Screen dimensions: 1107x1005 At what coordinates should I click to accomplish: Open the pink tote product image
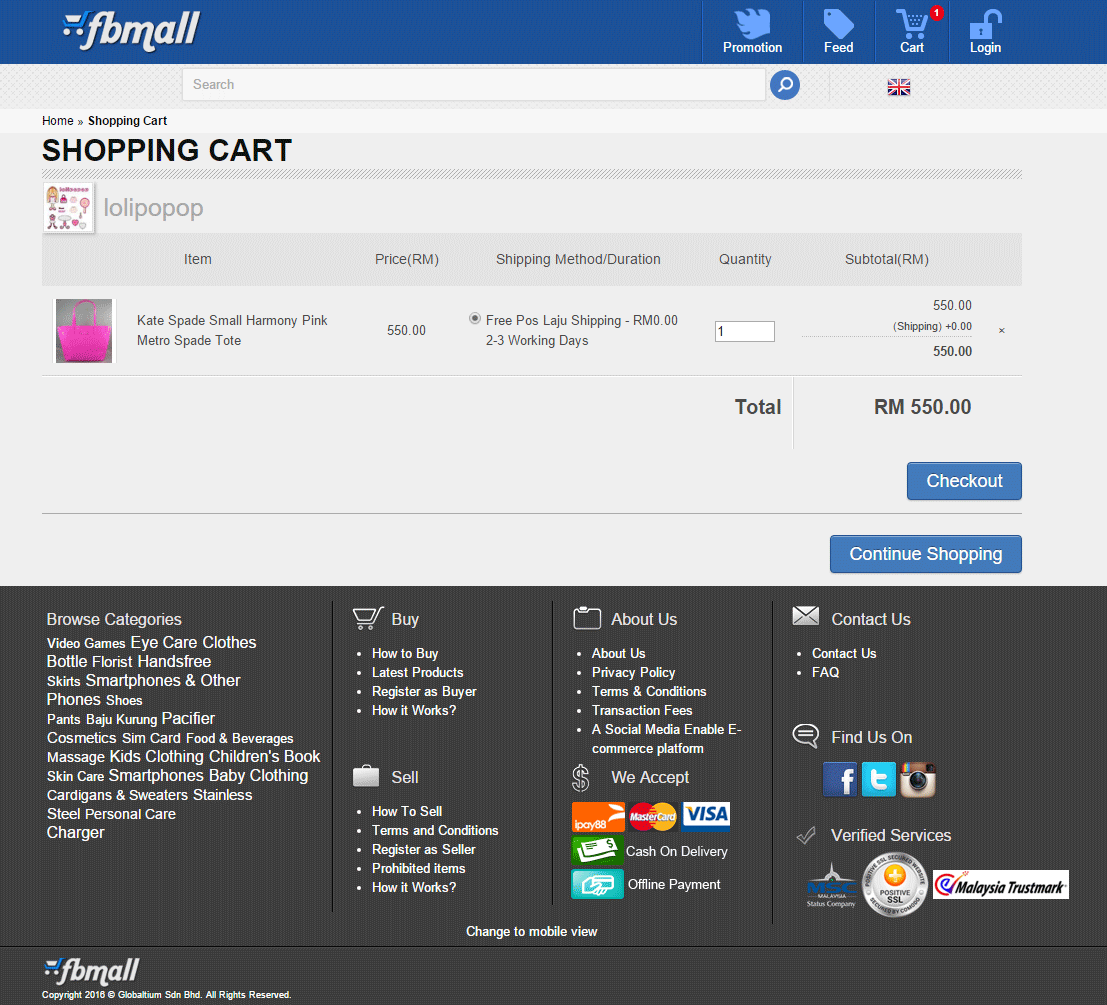[x=84, y=330]
